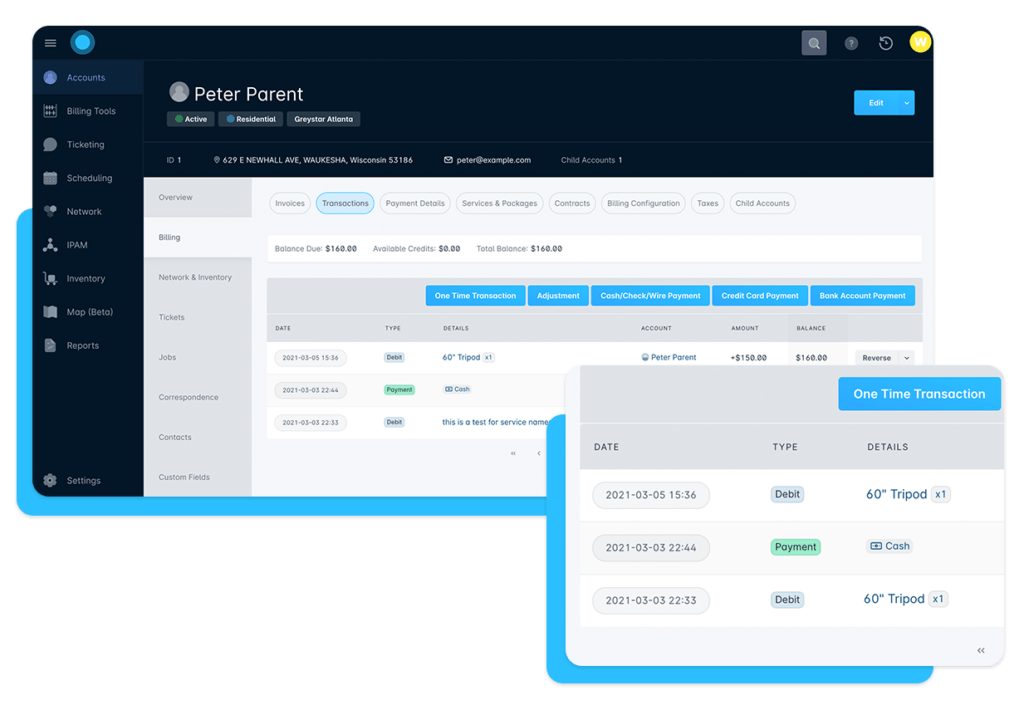
Task: Open the Taxes tab
Action: tap(707, 203)
